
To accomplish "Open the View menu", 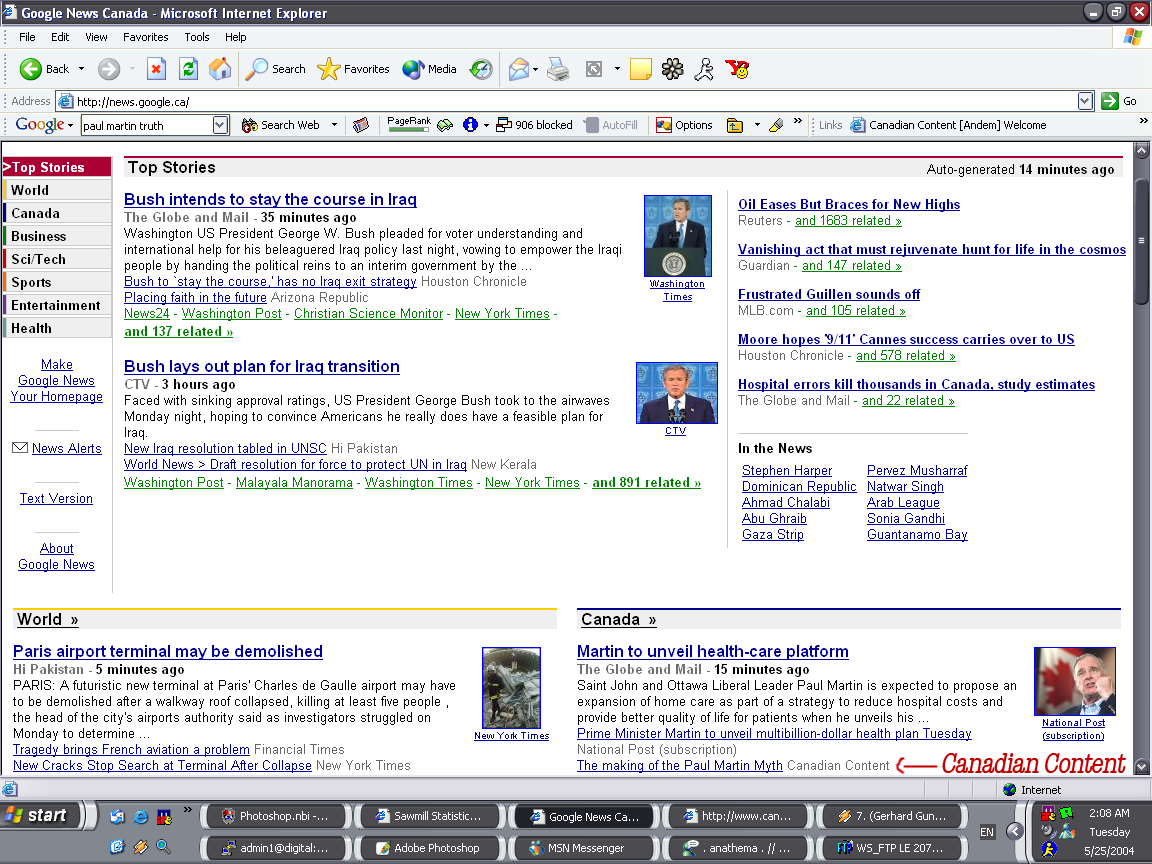I will [x=96, y=37].
